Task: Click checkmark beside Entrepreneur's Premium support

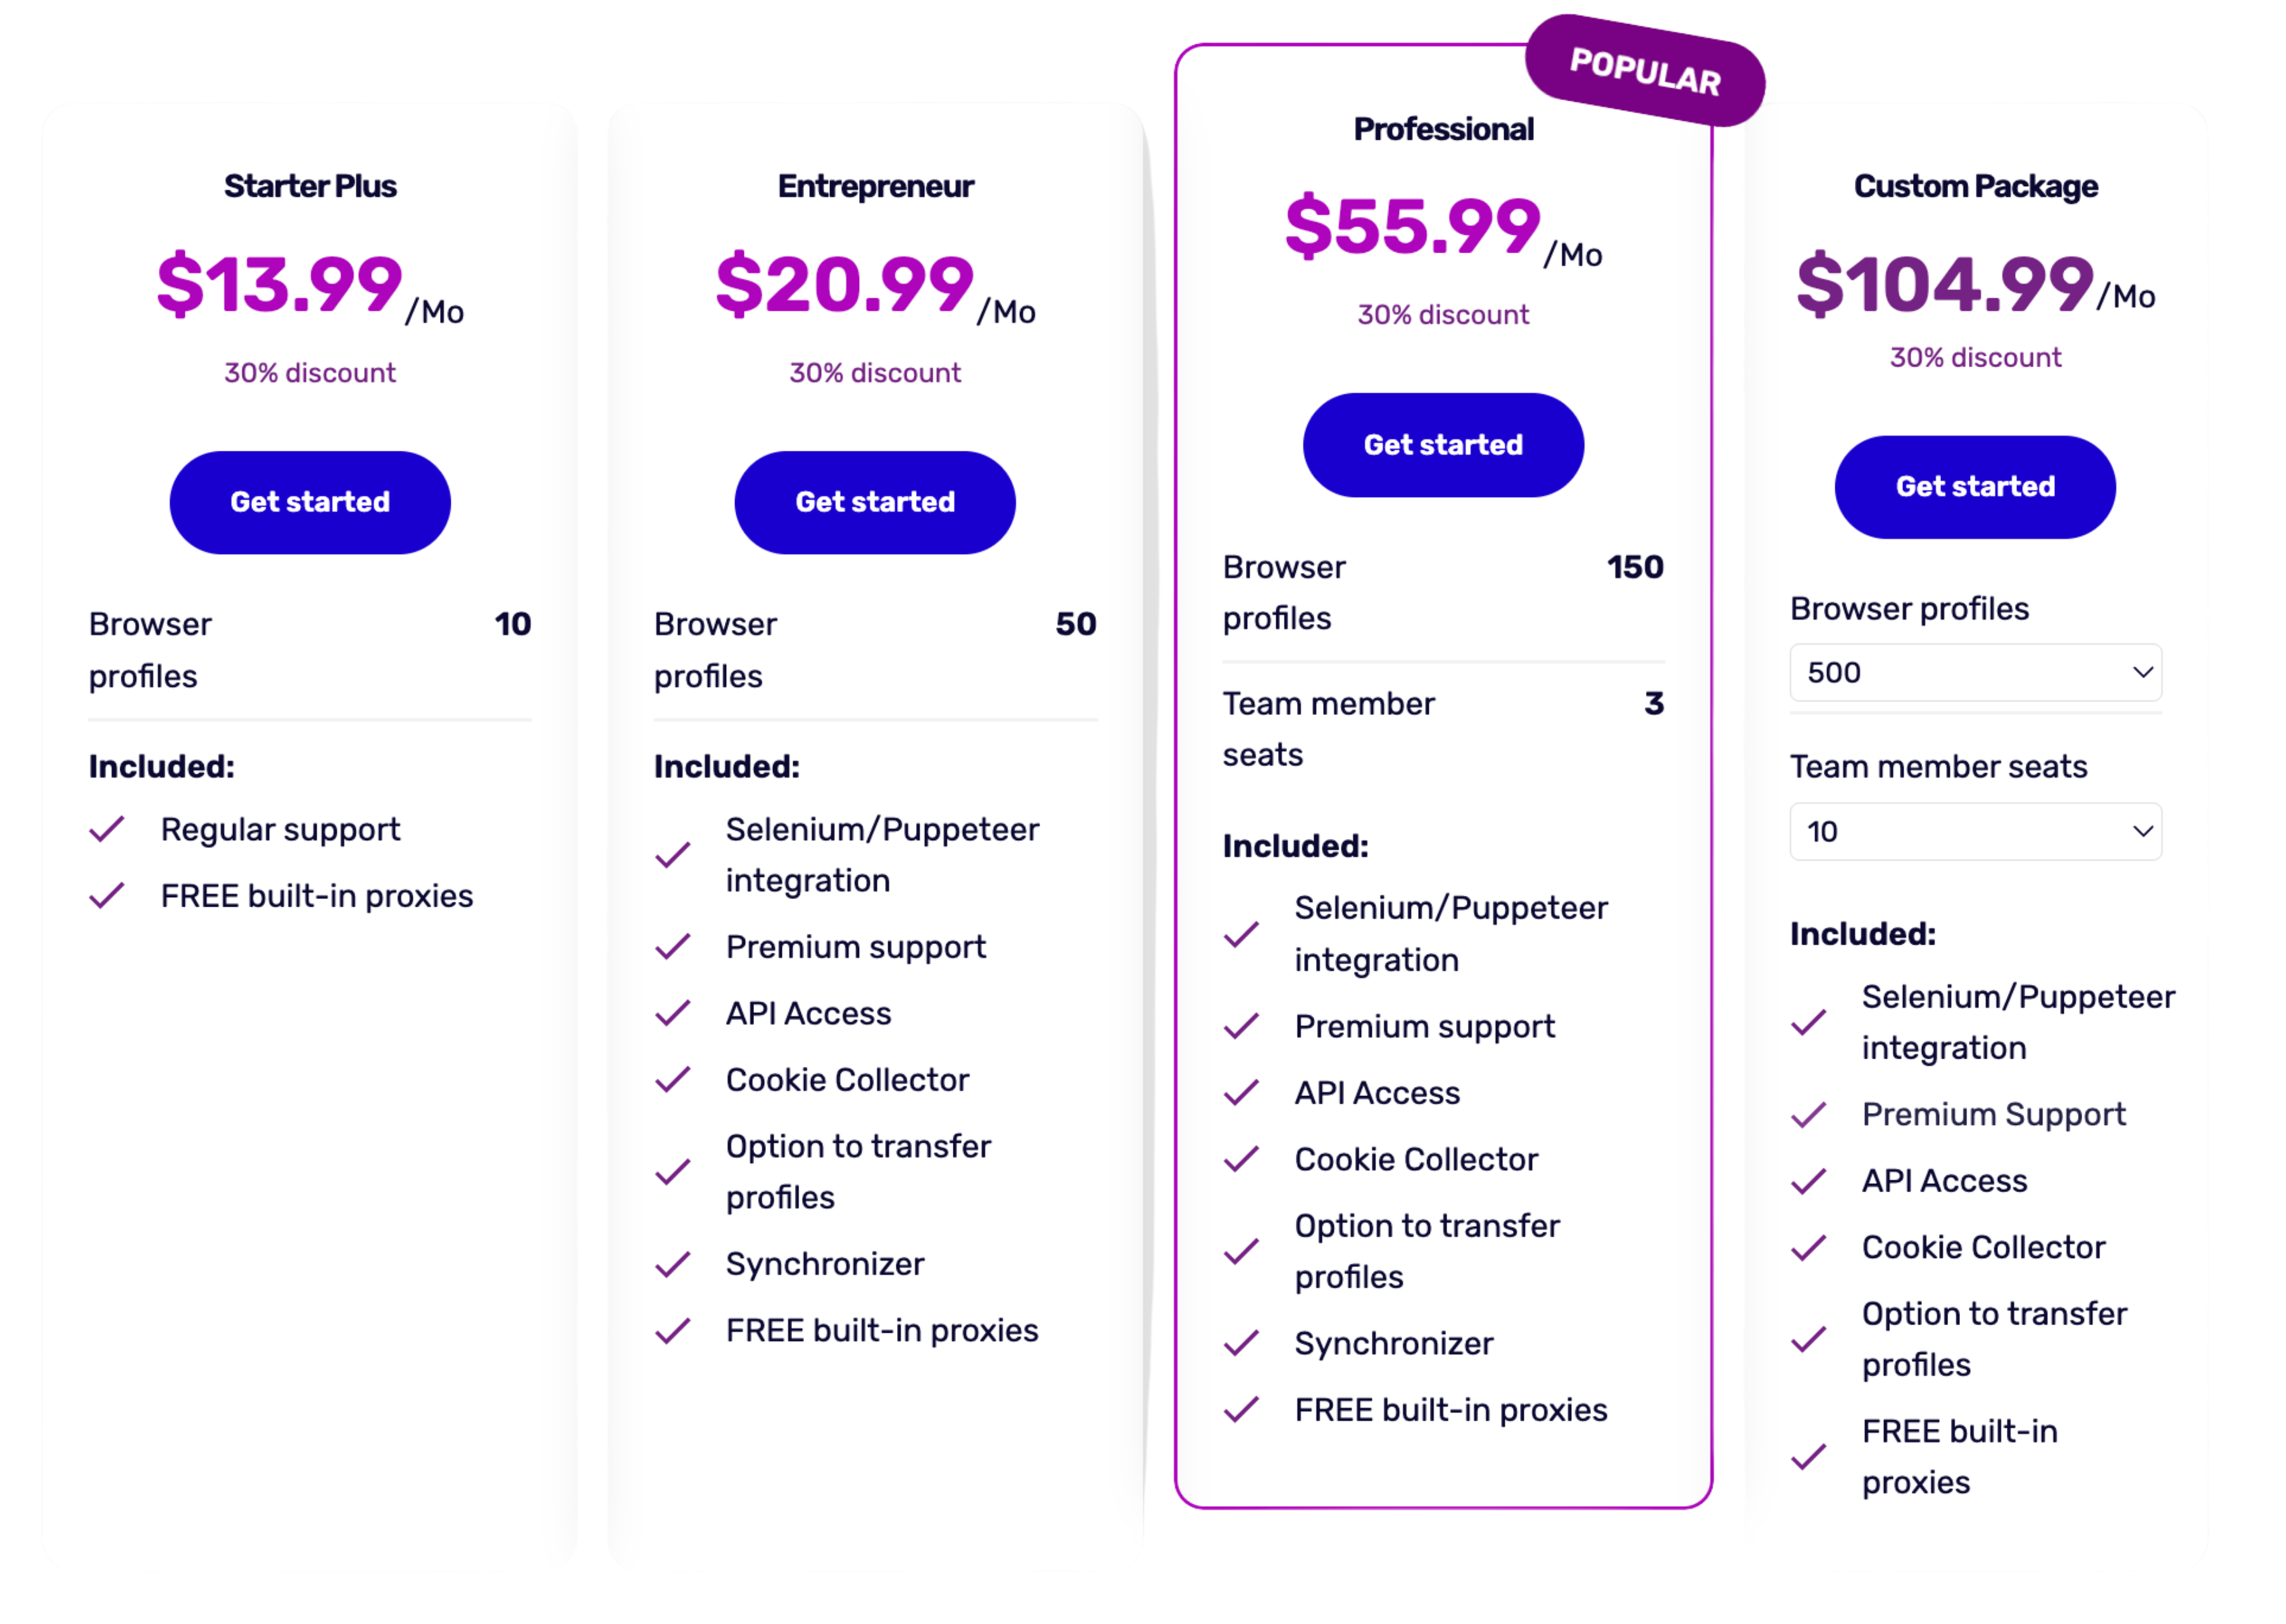Action: pyautogui.click(x=673, y=946)
